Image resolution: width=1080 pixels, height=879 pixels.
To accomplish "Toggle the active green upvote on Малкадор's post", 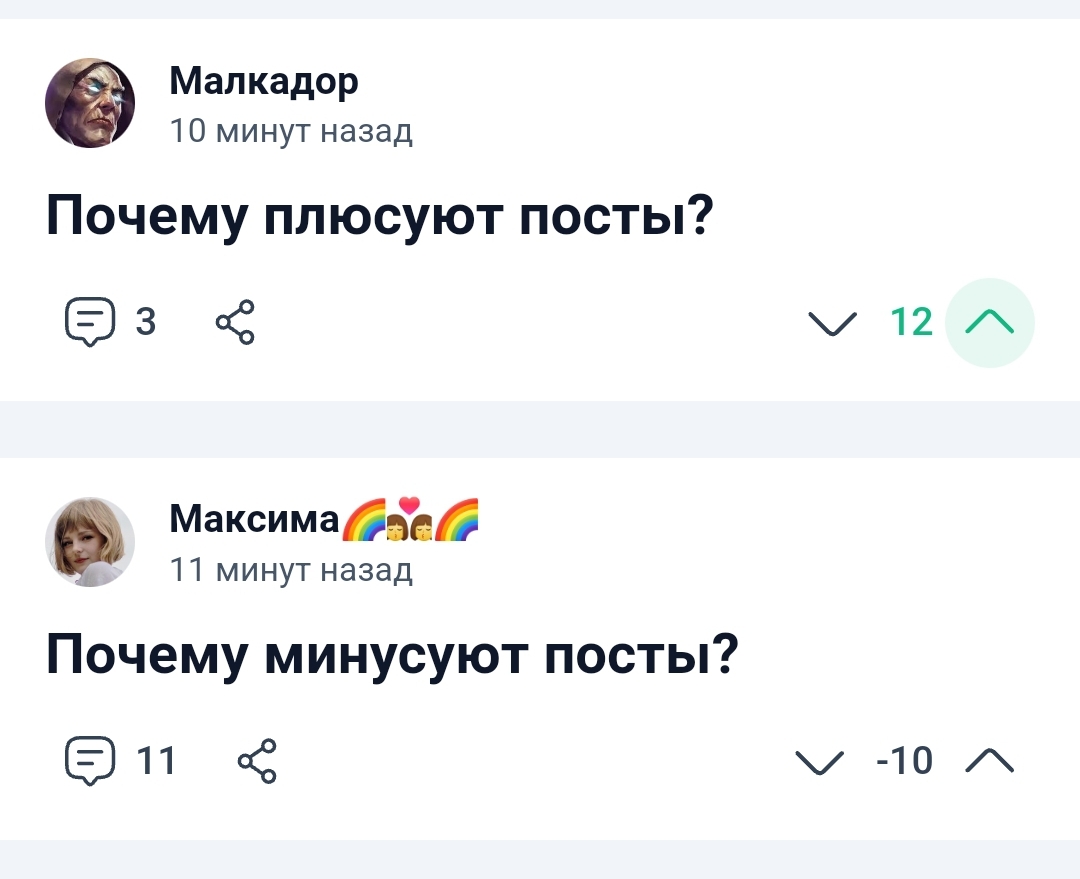I will [x=990, y=322].
